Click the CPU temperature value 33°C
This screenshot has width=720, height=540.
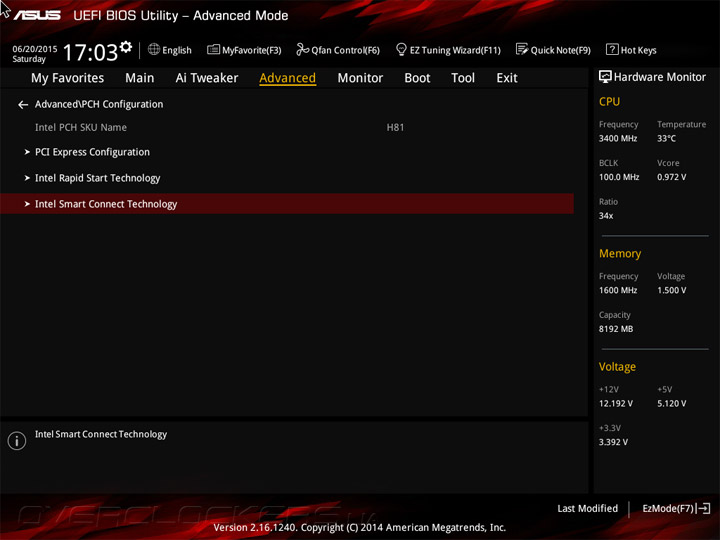(666, 138)
